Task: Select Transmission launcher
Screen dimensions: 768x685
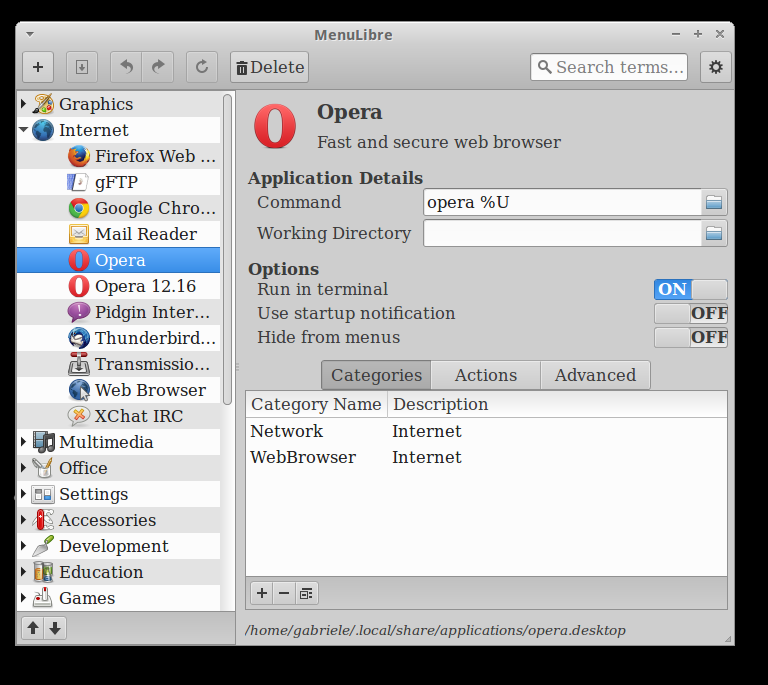Action: [x=119, y=364]
